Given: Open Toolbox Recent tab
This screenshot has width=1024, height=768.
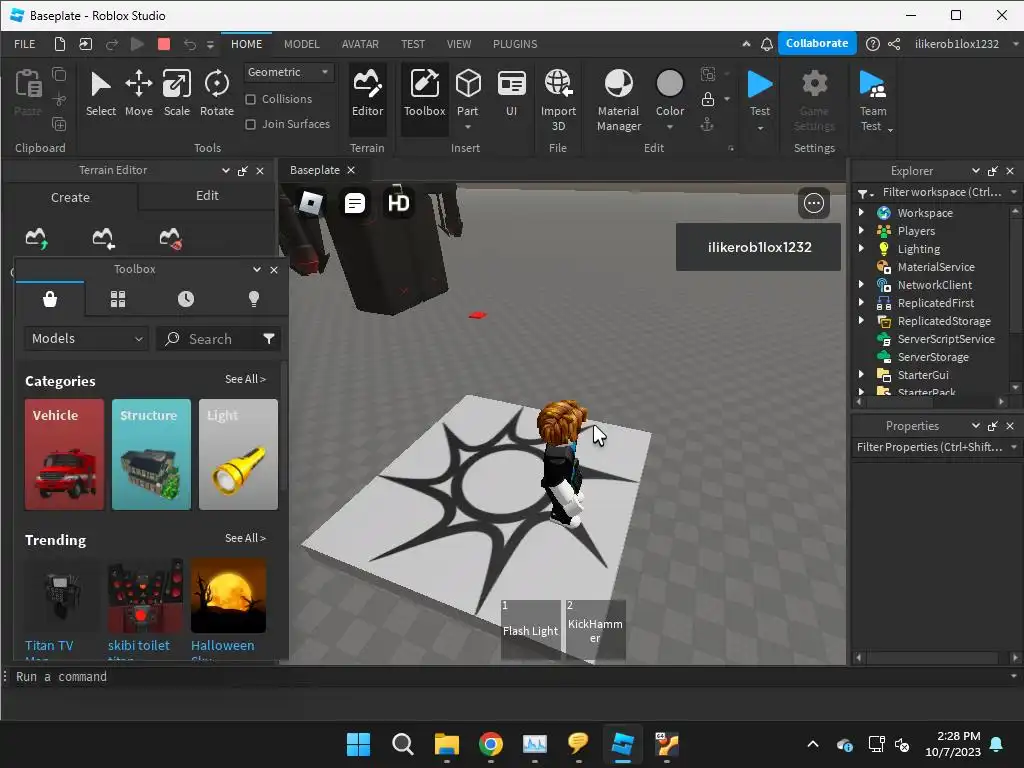Looking at the screenshot, I should point(186,299).
